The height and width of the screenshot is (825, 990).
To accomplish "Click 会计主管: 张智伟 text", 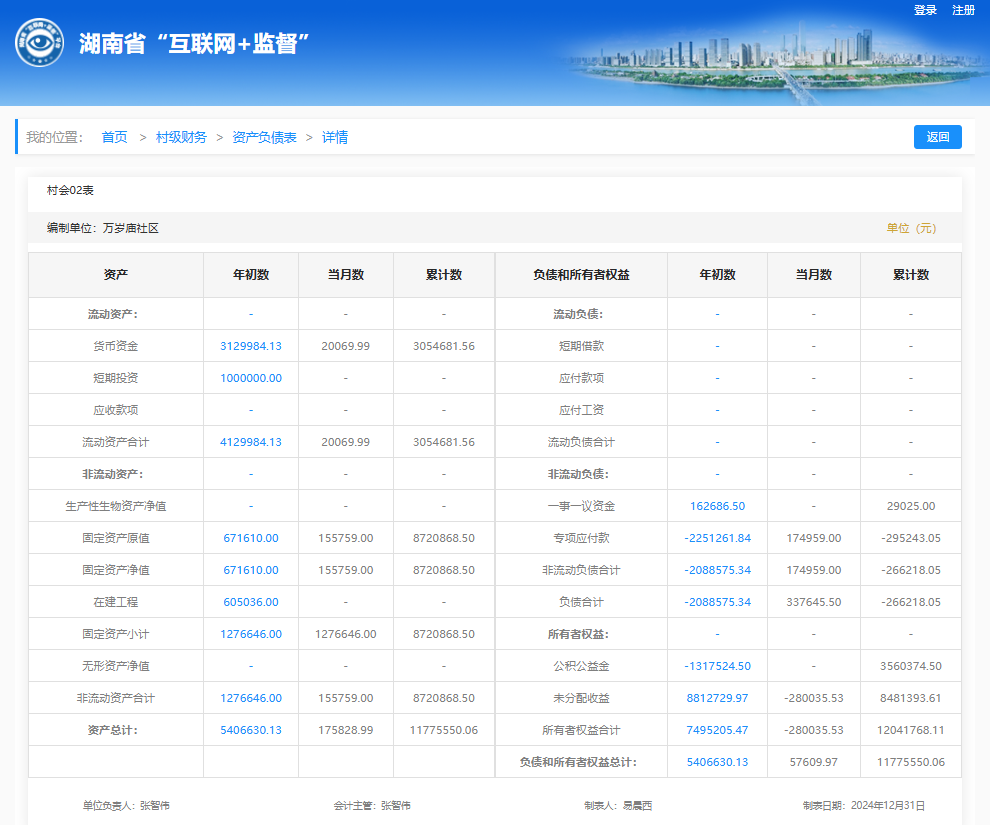I will coord(372,805).
